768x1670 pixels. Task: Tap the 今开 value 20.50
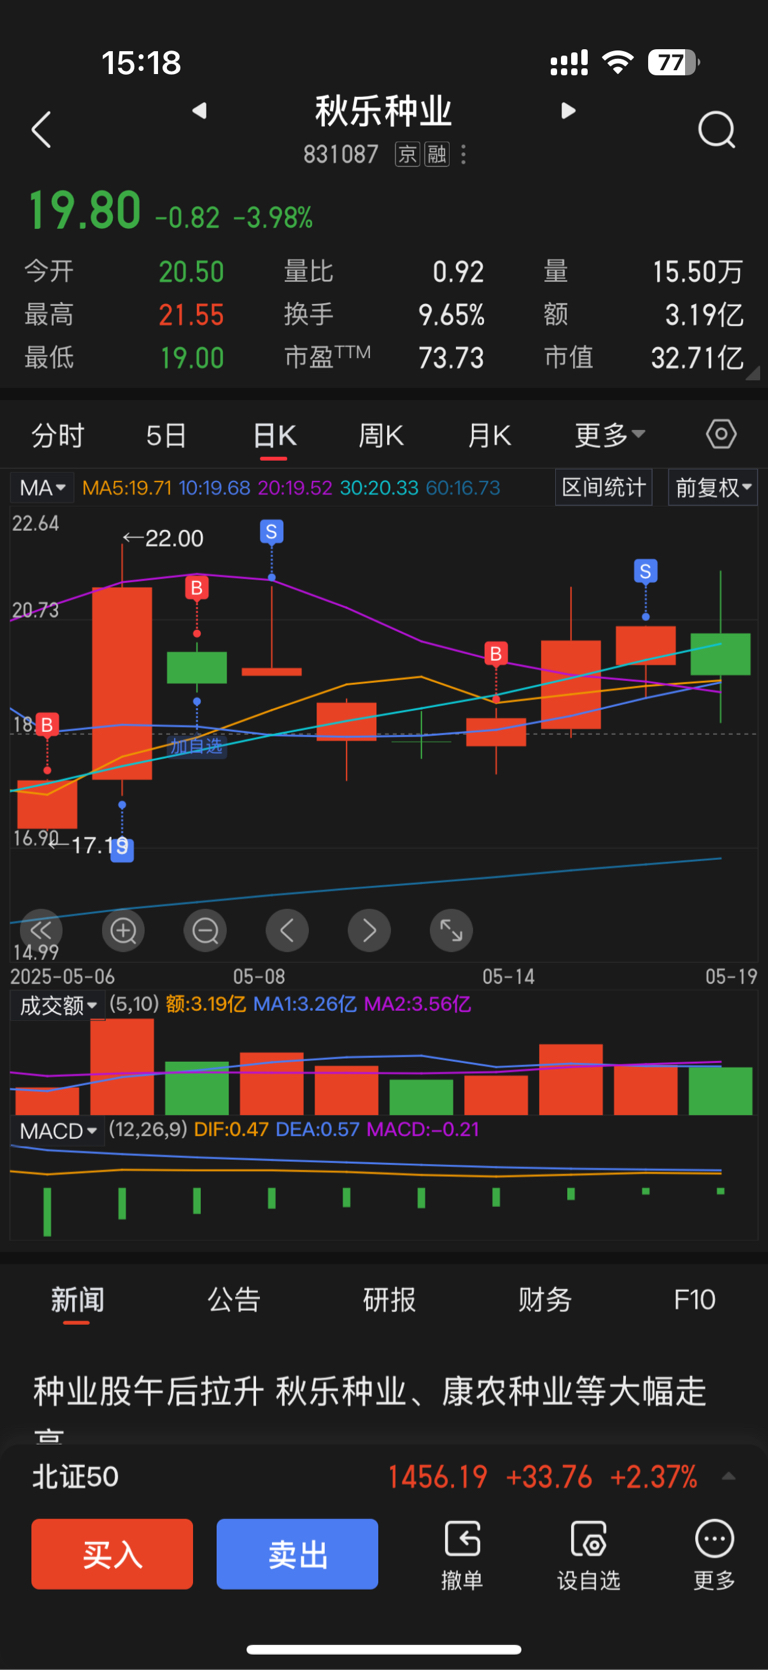[191, 272]
